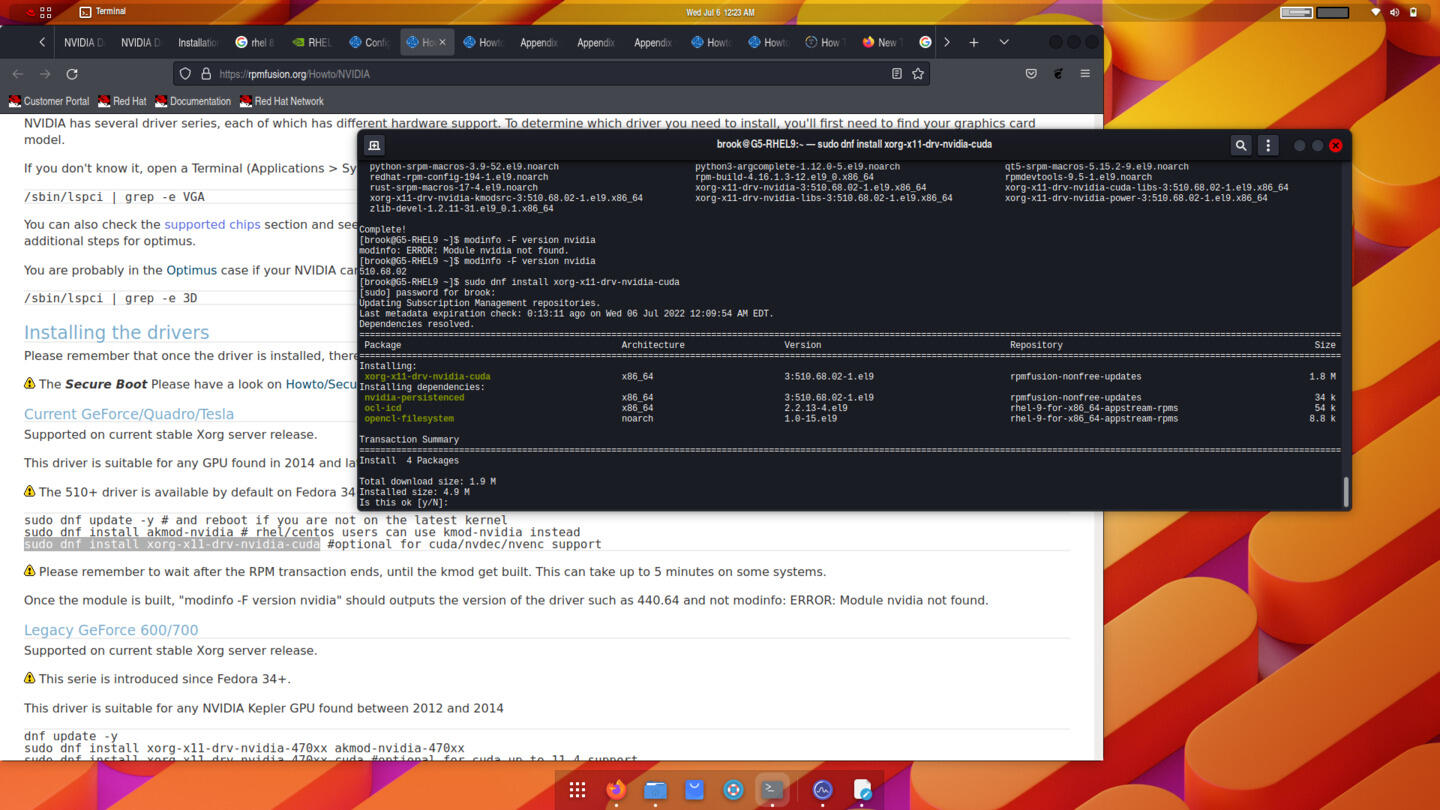Viewport: 1440px width, 810px height.
Task: Open the terminal search tool
Action: pos(1241,145)
